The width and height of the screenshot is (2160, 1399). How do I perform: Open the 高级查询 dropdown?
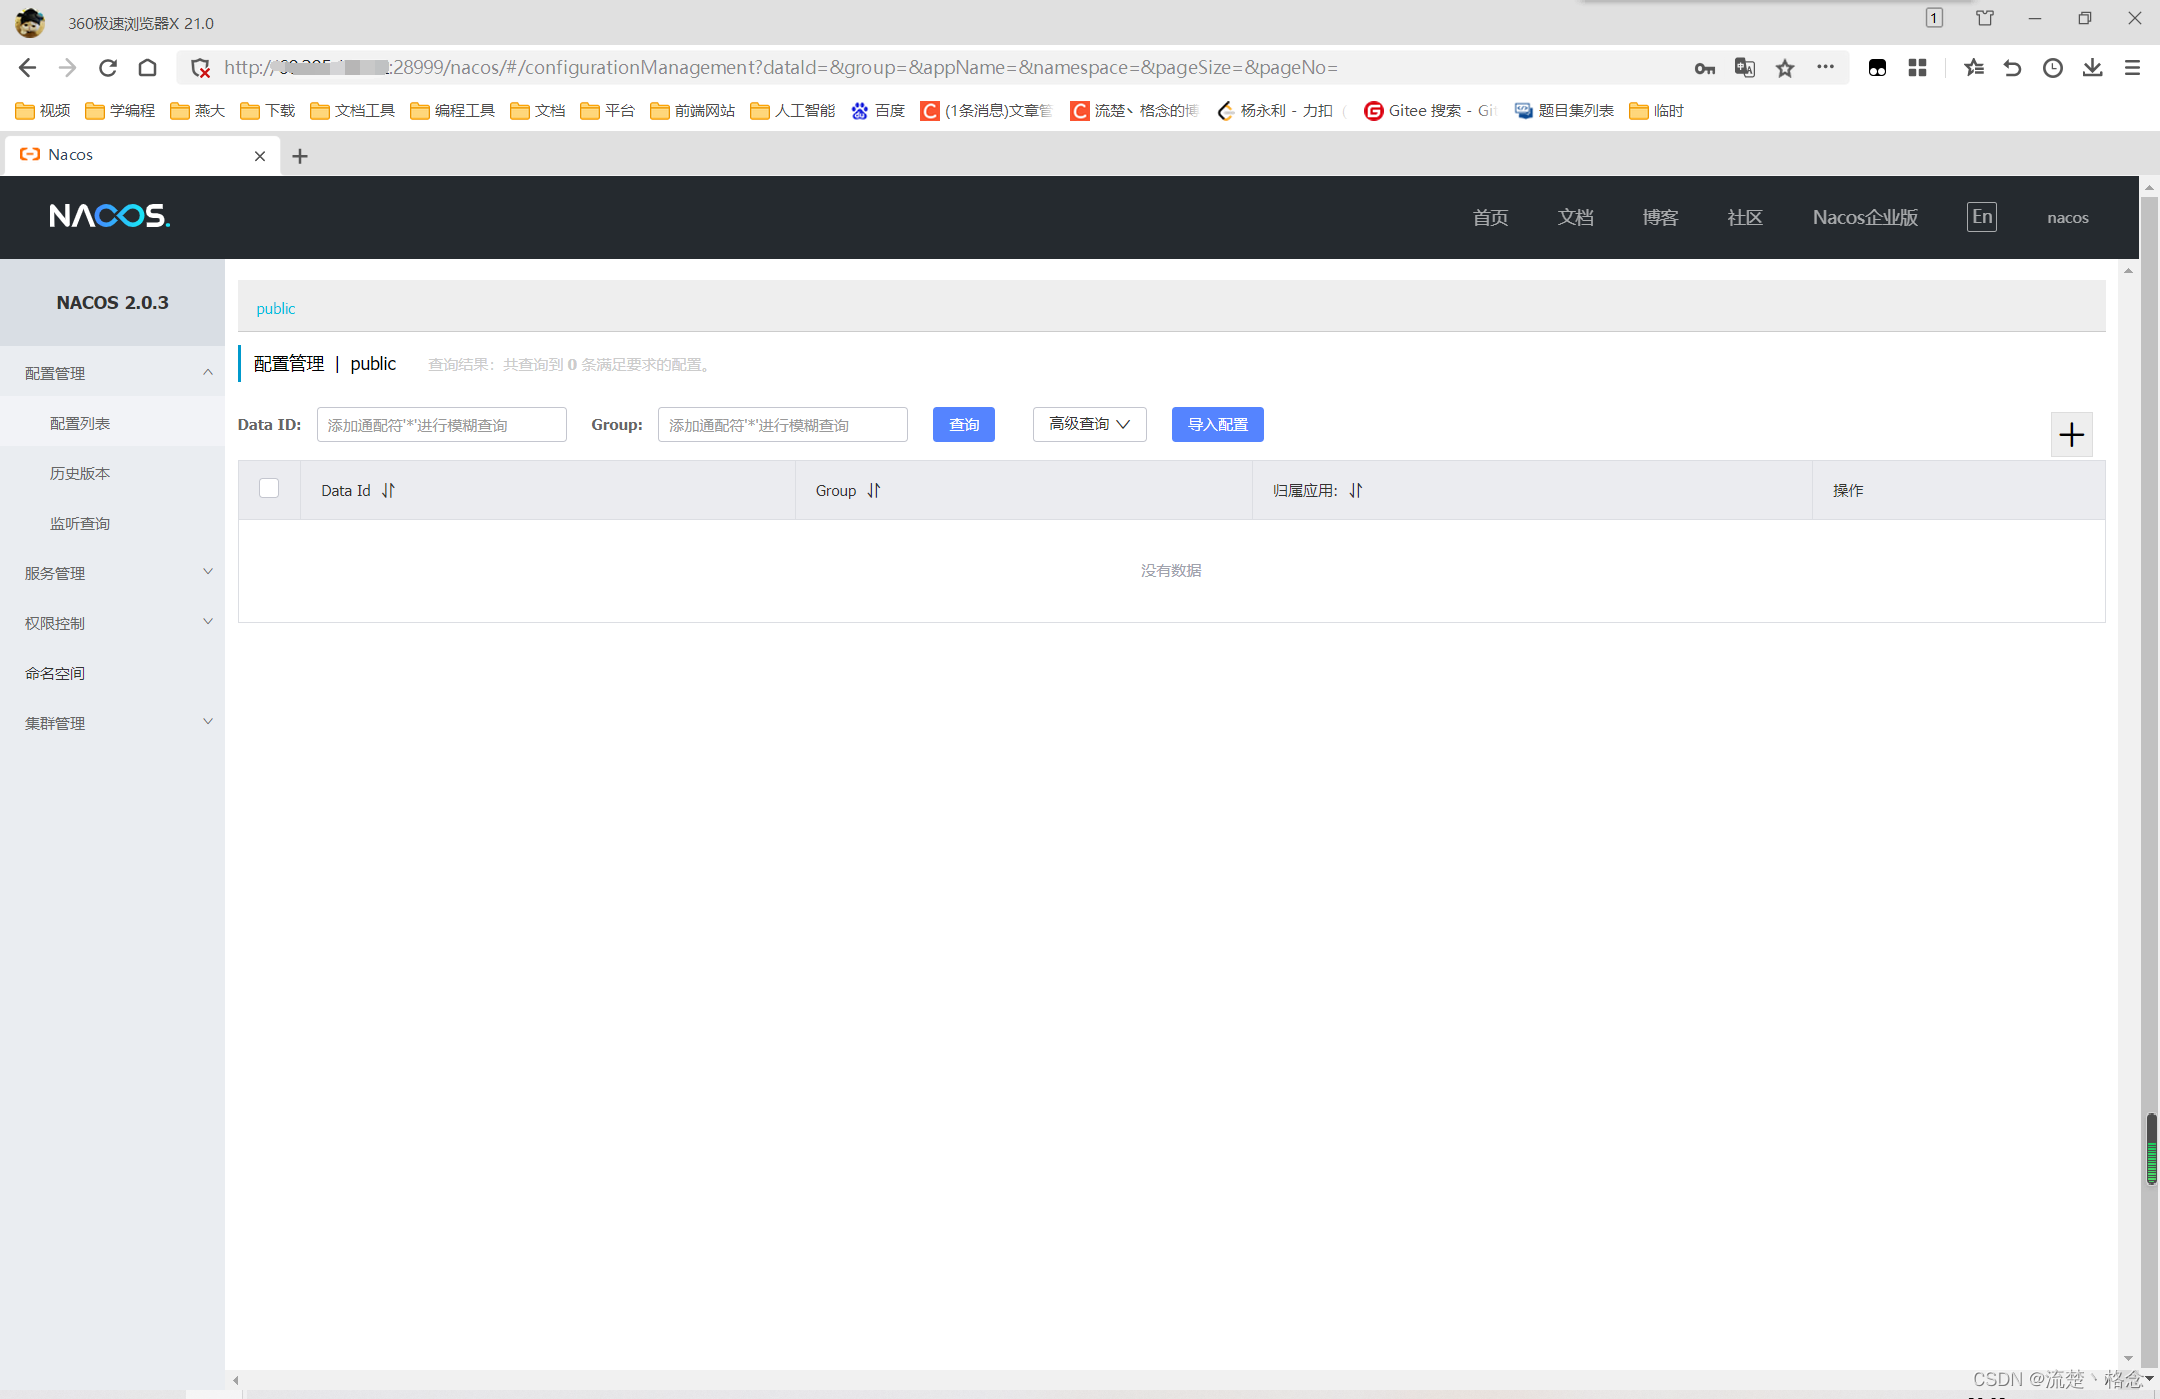1089,424
